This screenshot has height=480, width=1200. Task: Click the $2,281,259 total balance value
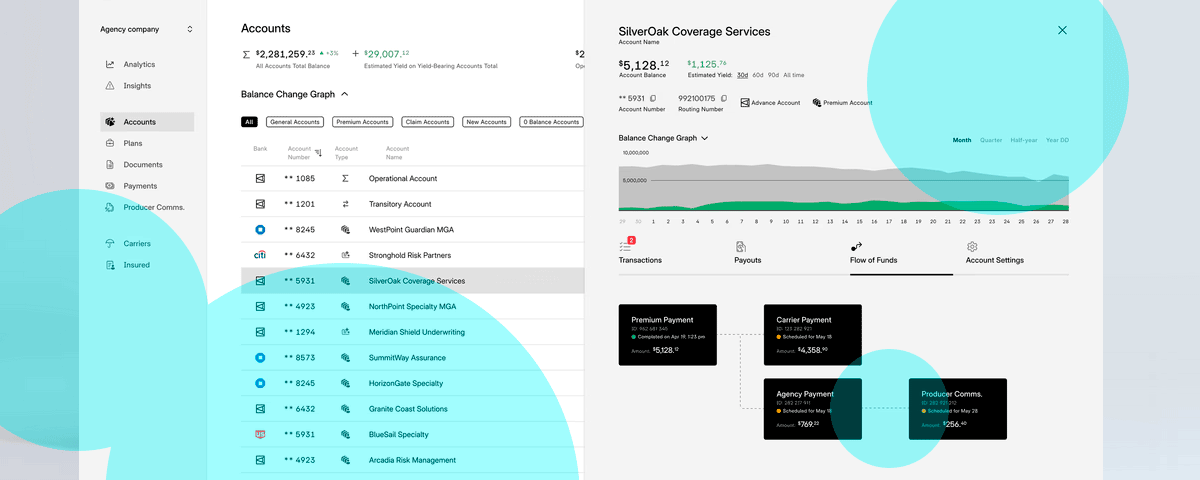tap(285, 53)
